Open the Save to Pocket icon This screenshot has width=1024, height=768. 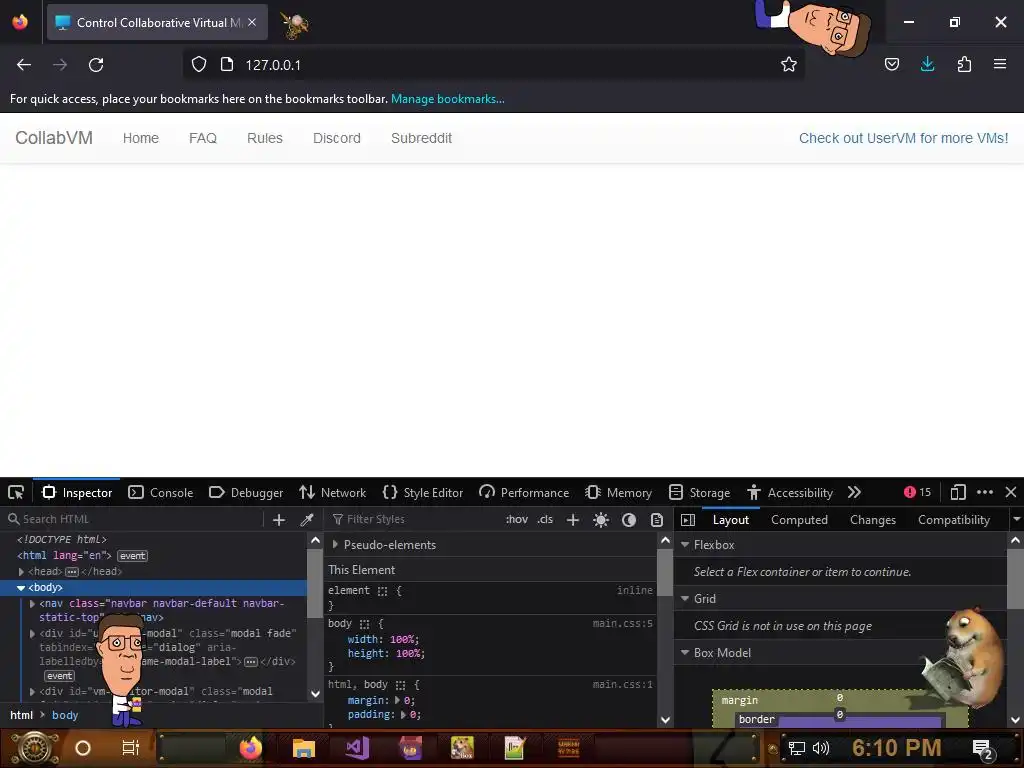coord(891,65)
